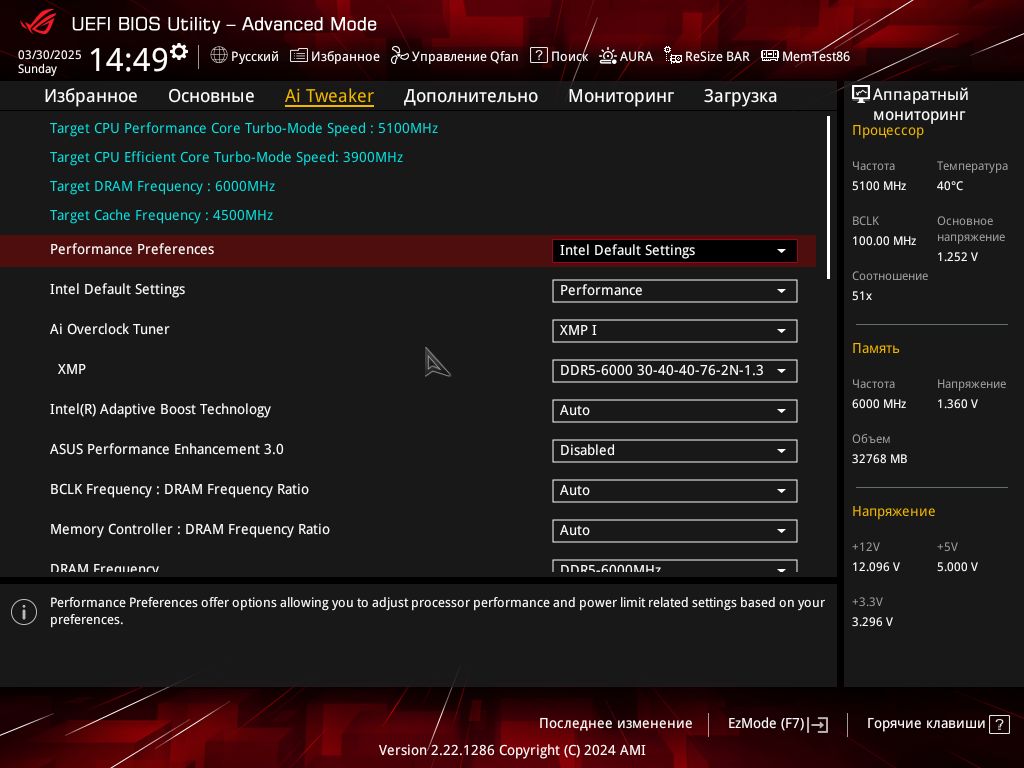Viewport: 1024px width, 768px height.
Task: Open the Ai Overclock Tuner dropdown
Action: (x=675, y=330)
